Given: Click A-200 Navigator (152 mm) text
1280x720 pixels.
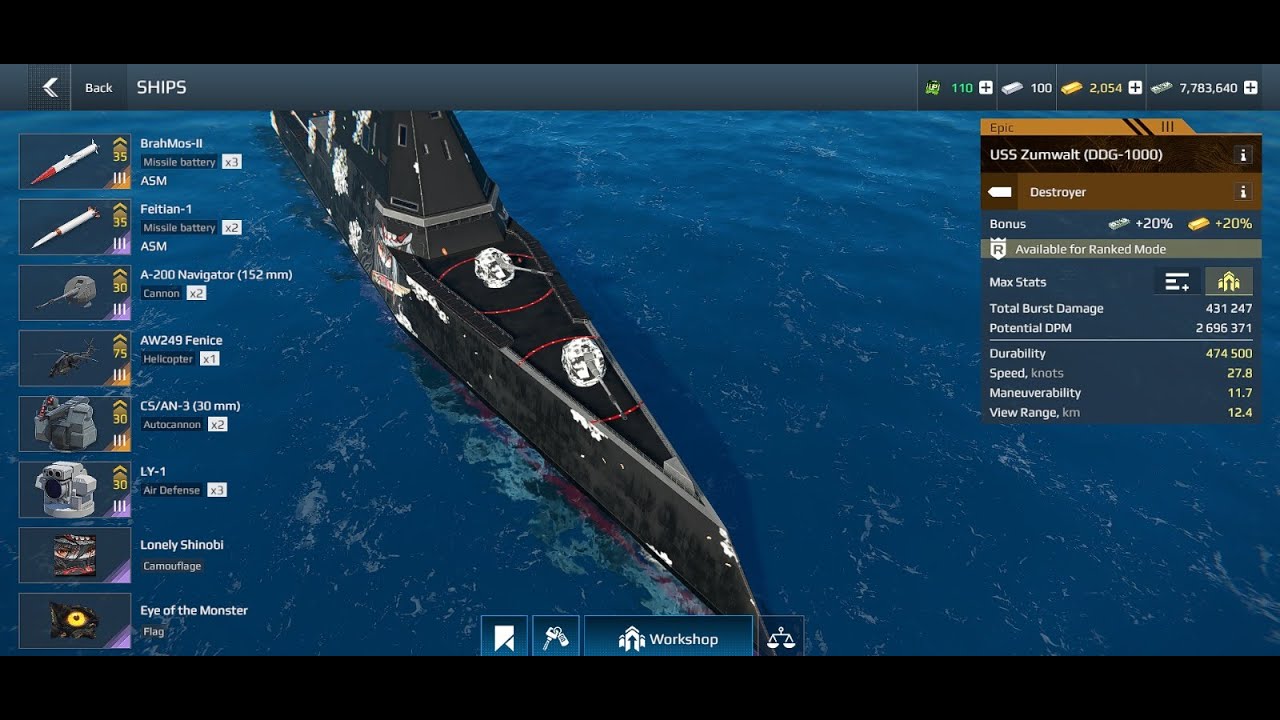Looking at the screenshot, I should [216, 275].
